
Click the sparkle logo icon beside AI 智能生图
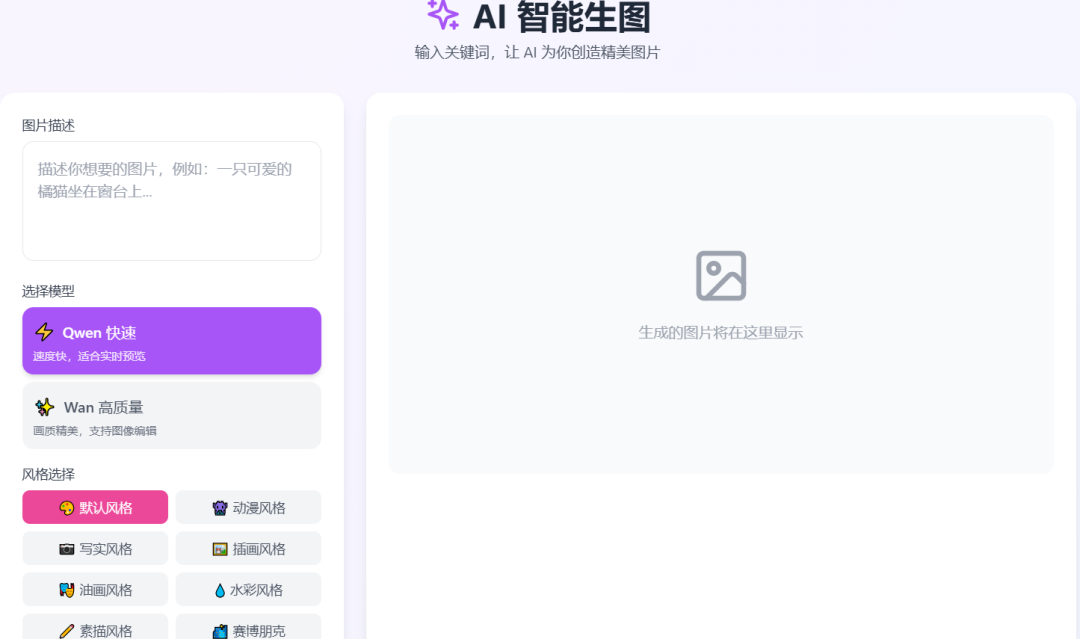[442, 14]
